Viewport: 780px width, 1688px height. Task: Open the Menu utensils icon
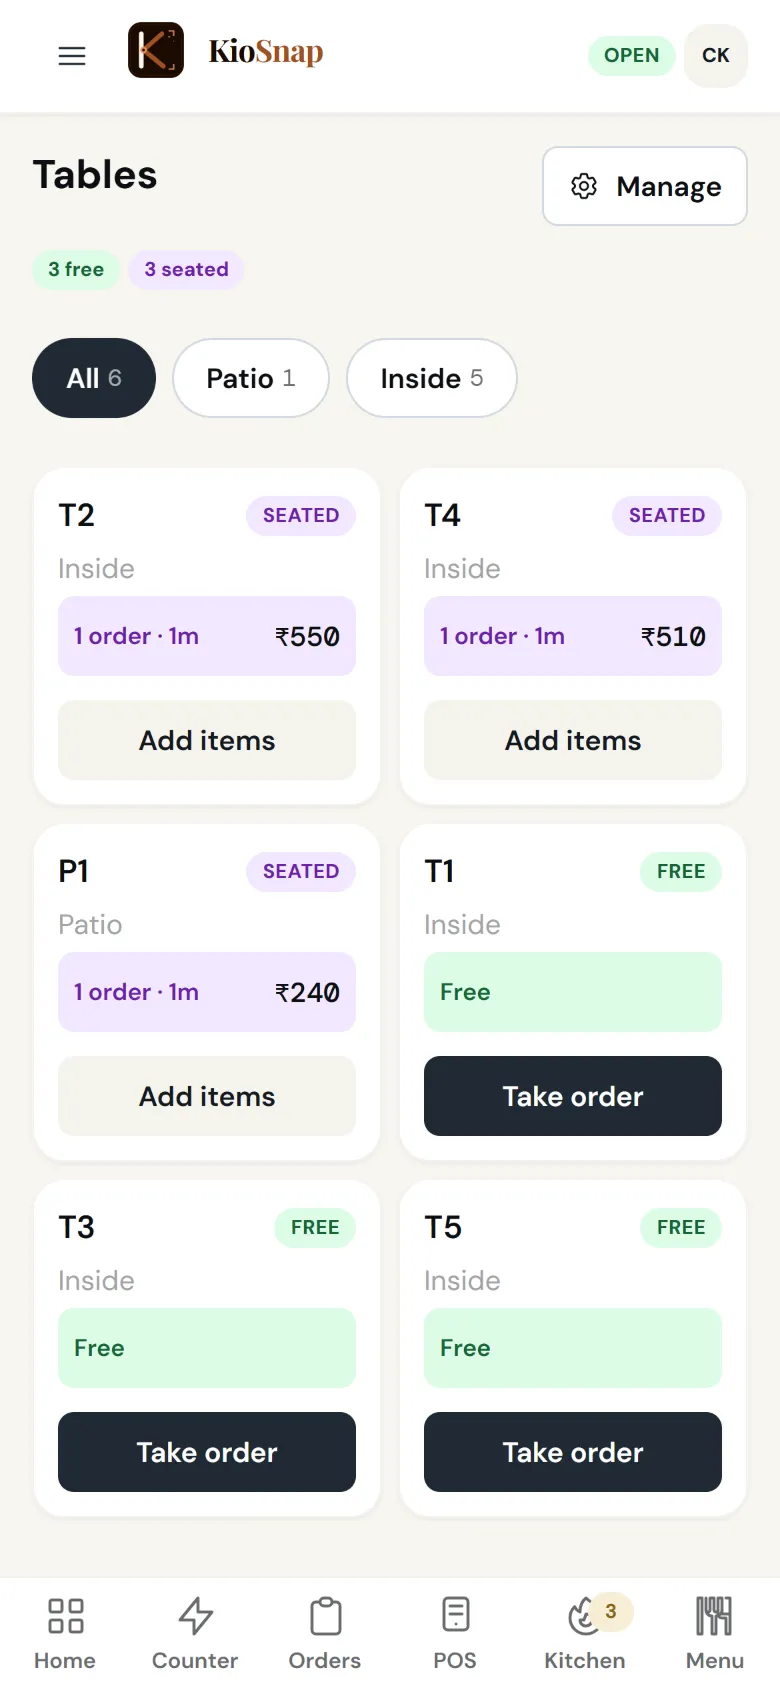point(714,1615)
